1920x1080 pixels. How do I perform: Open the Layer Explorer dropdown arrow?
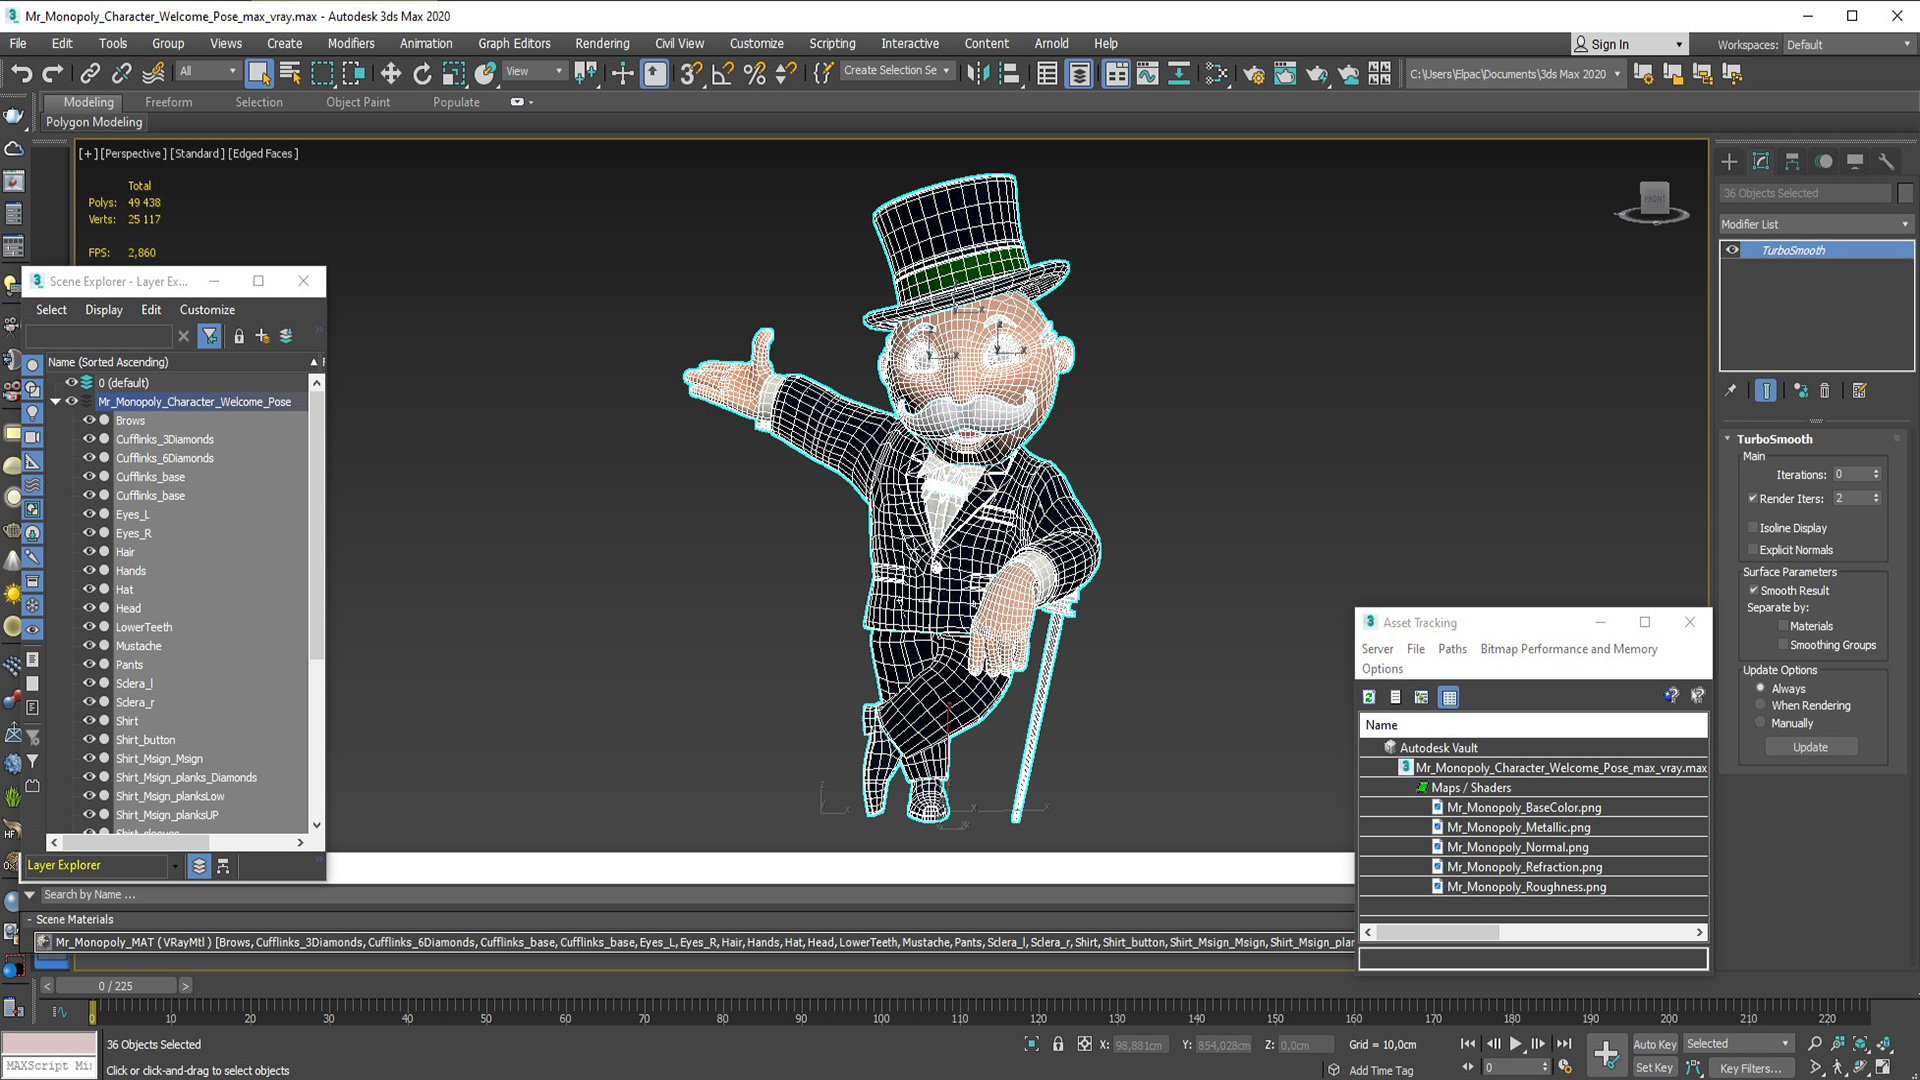(x=175, y=866)
